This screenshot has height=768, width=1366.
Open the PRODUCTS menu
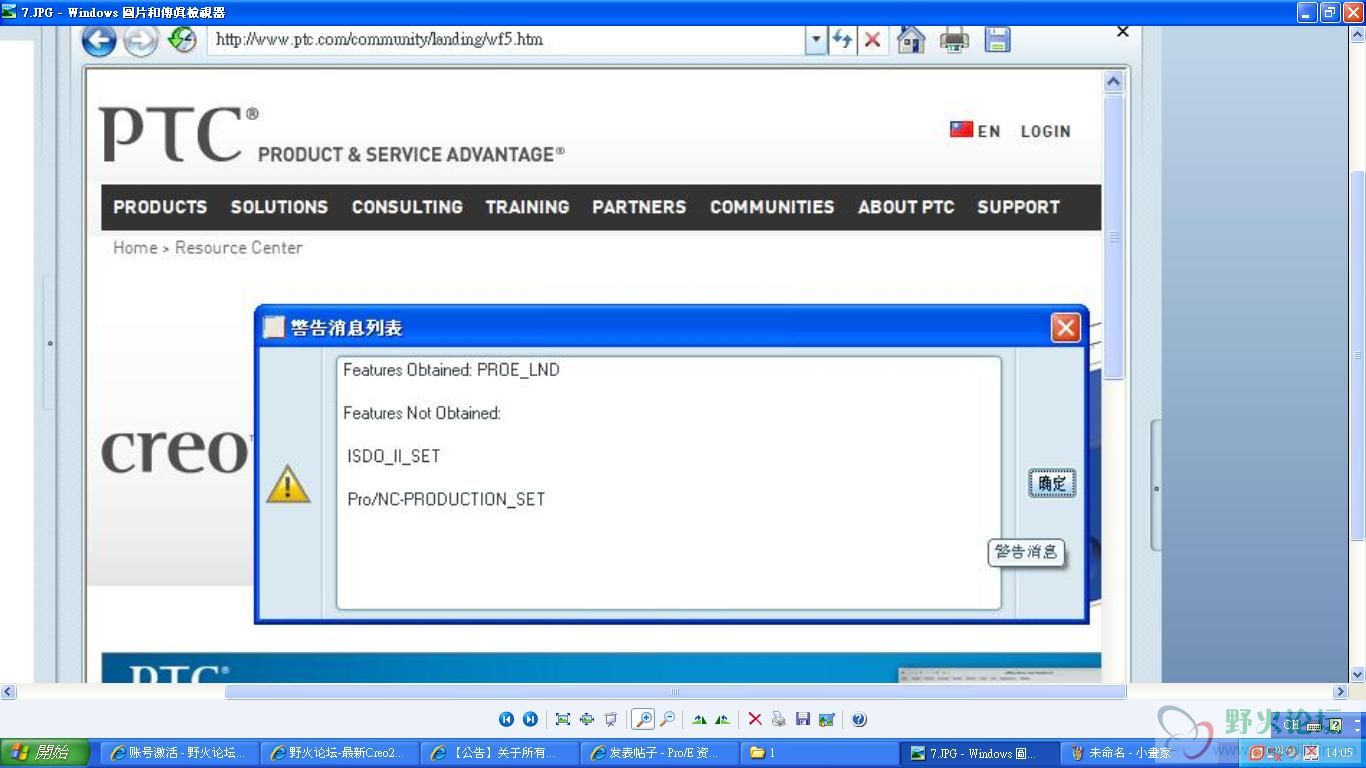[160, 207]
